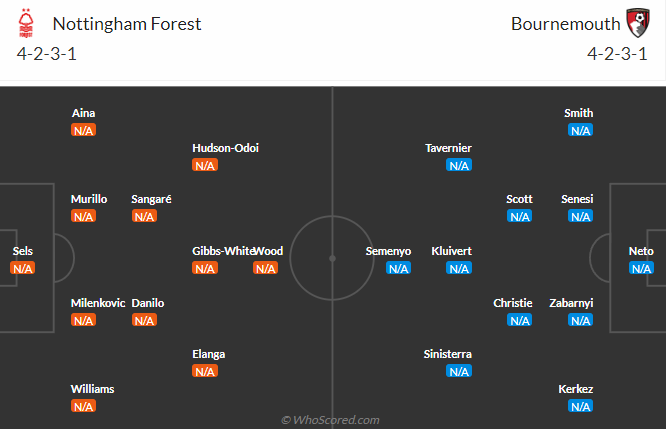Click the Bournemouth club crest
Viewport: 666px width, 429px height.
(x=636, y=23)
